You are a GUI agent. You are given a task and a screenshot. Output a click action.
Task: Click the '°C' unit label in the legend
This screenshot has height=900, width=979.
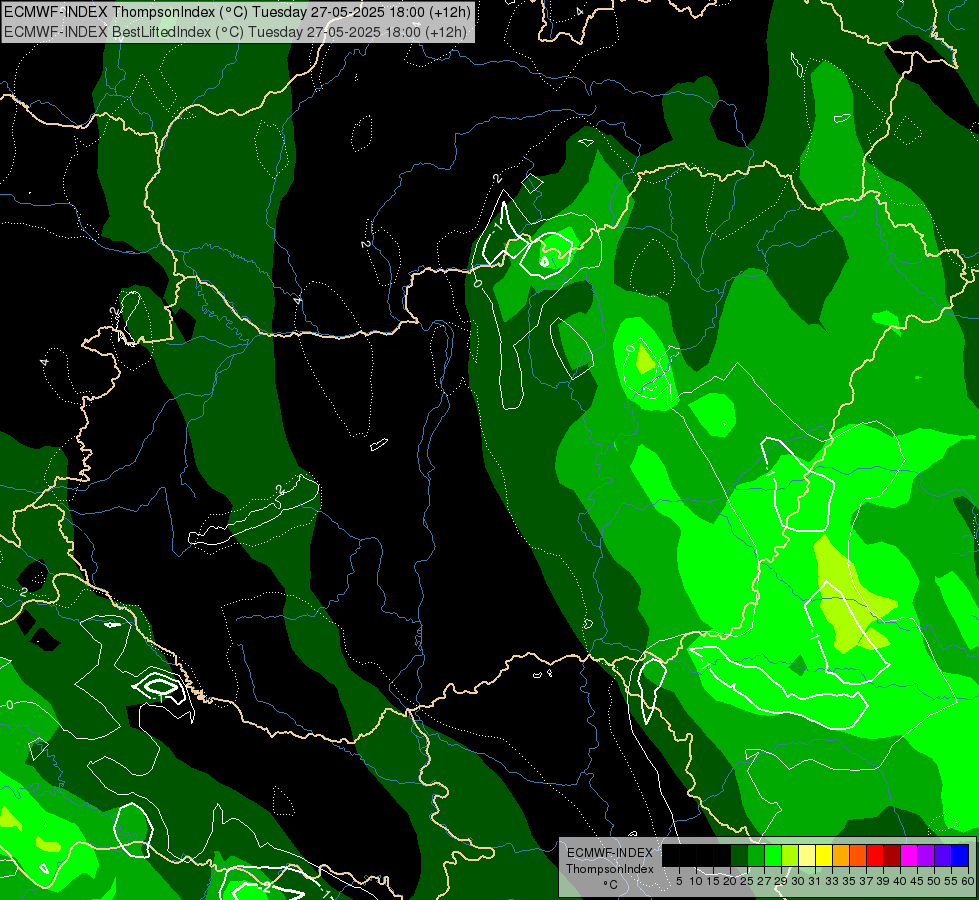point(611,885)
